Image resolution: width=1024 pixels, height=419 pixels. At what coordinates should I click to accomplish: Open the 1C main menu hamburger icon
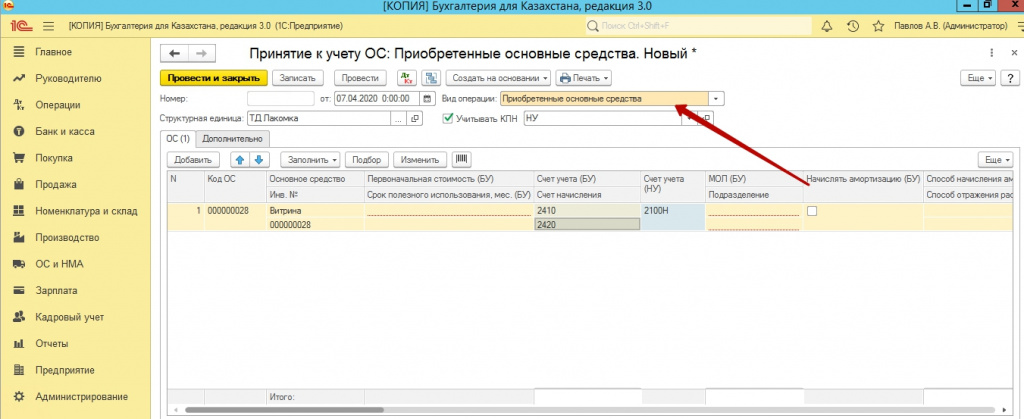click(x=48, y=27)
